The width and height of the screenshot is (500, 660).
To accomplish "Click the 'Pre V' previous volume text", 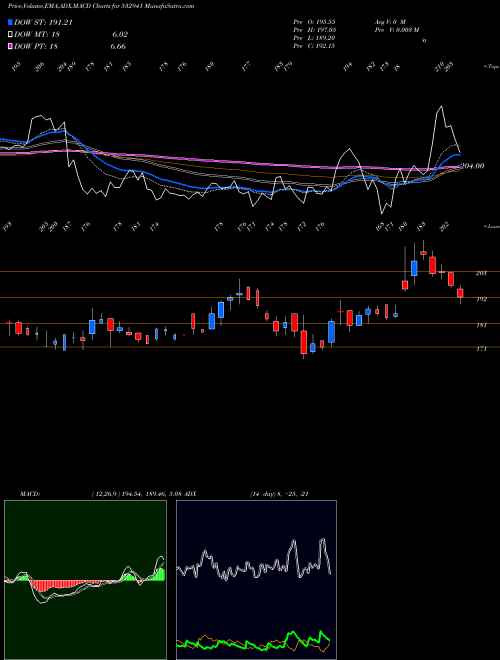I will (x=397, y=30).
